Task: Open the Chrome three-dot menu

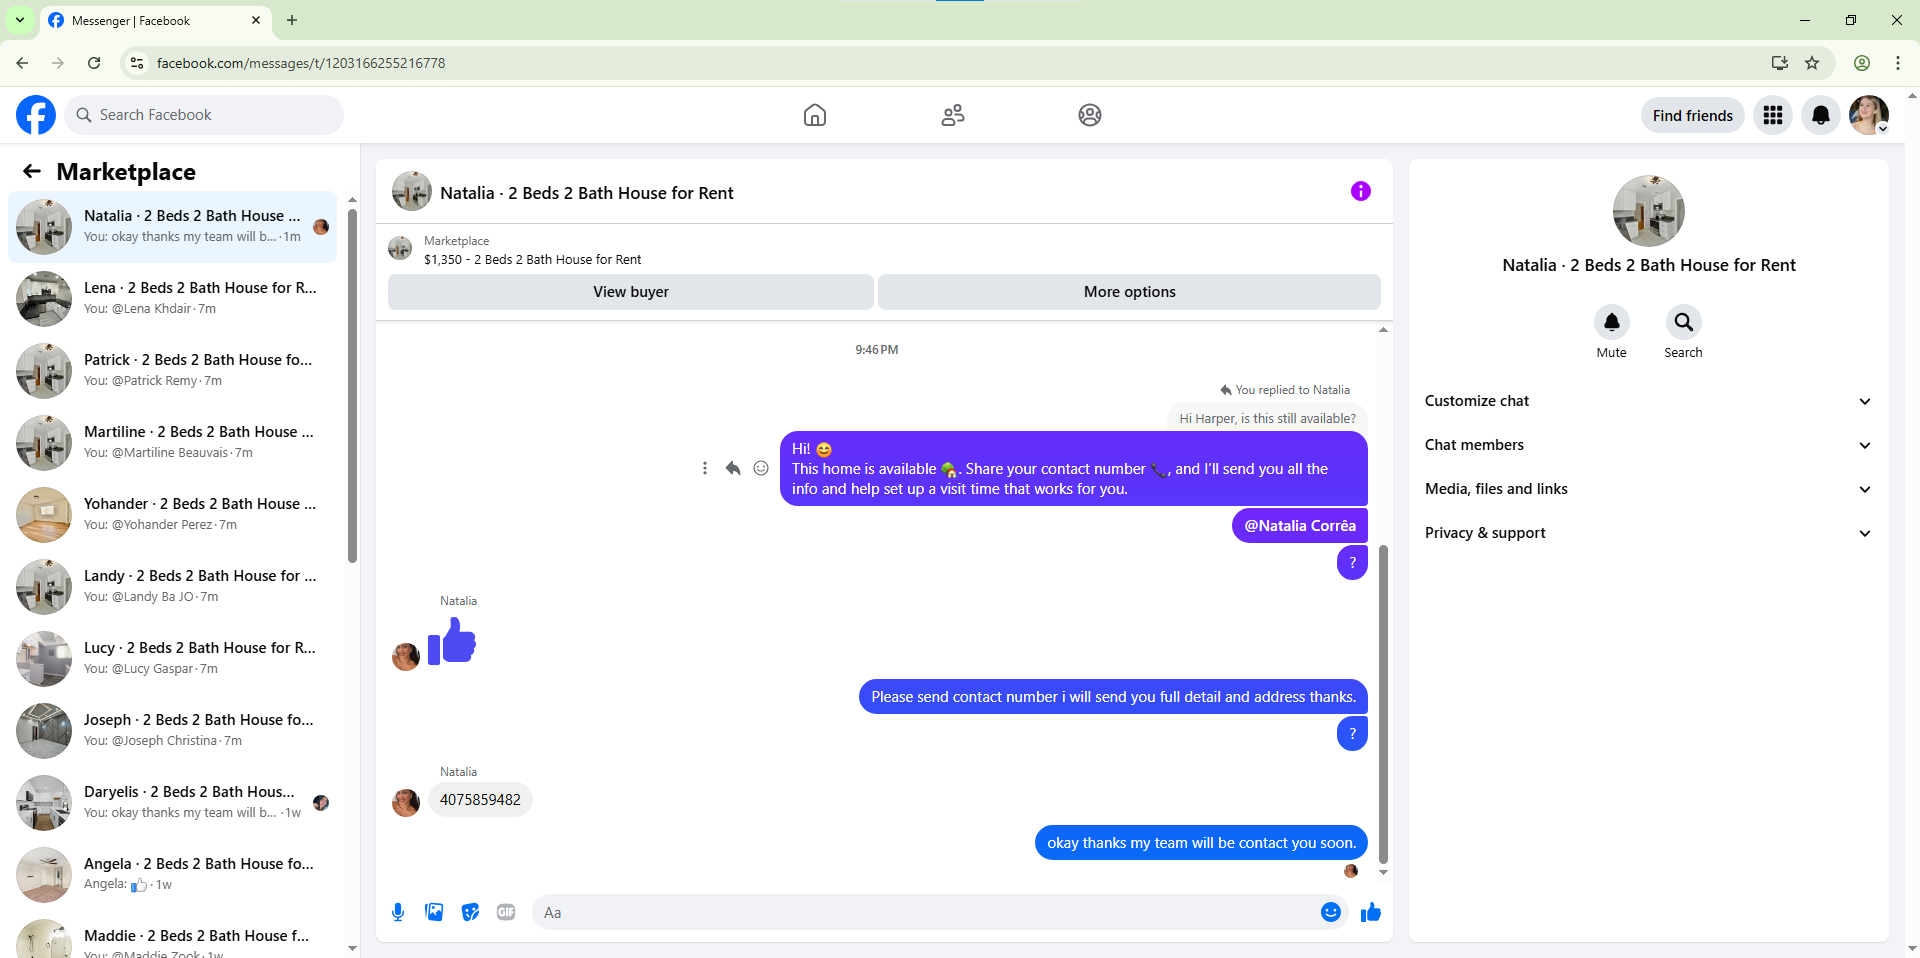Action: pos(1898,63)
